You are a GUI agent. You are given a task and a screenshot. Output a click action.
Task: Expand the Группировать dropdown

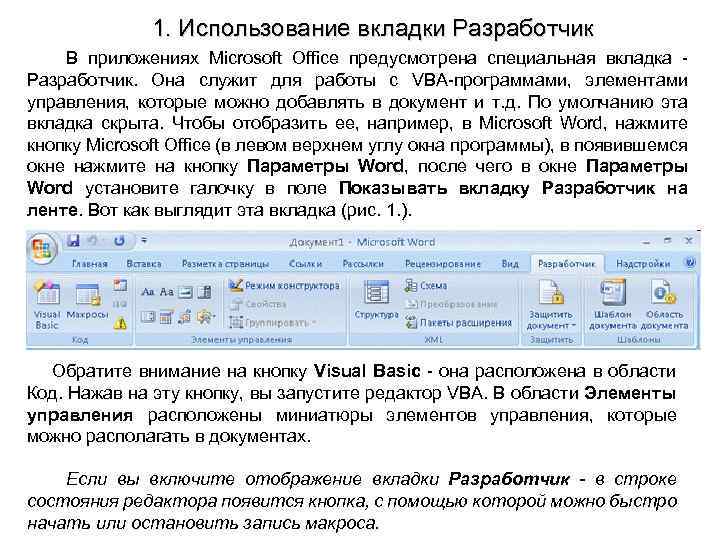pyautogui.click(x=273, y=323)
